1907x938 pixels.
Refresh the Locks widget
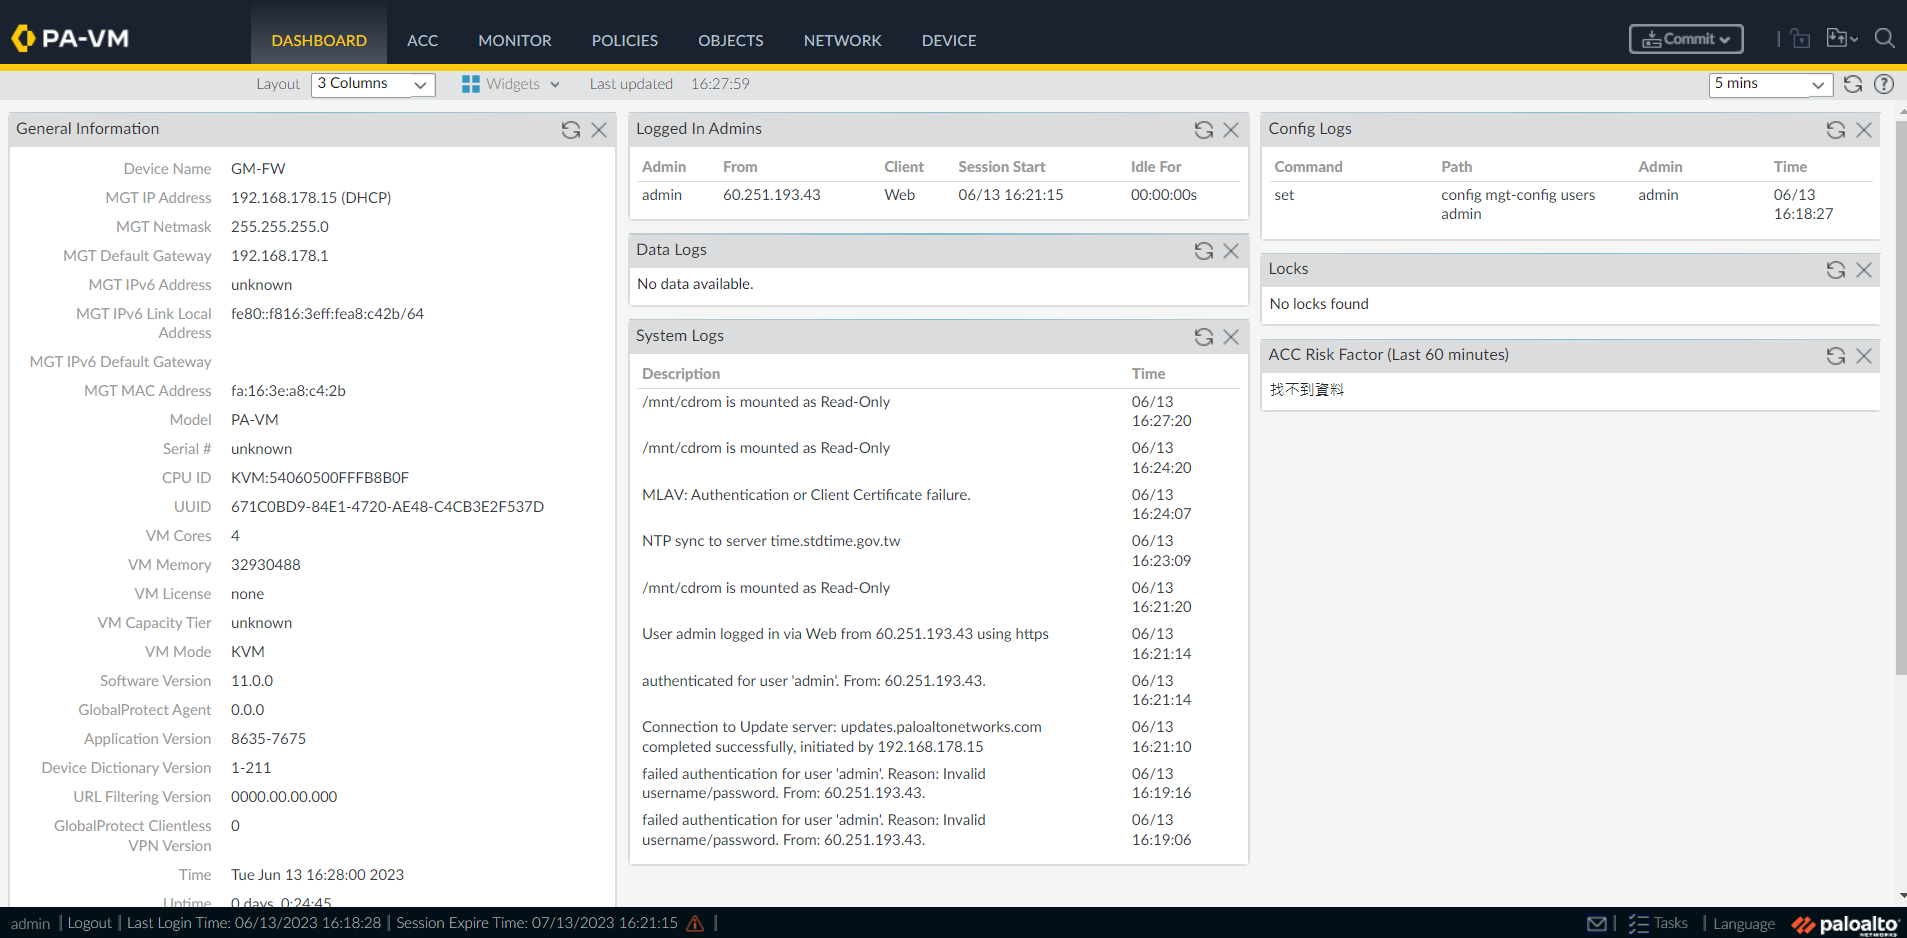(1836, 270)
